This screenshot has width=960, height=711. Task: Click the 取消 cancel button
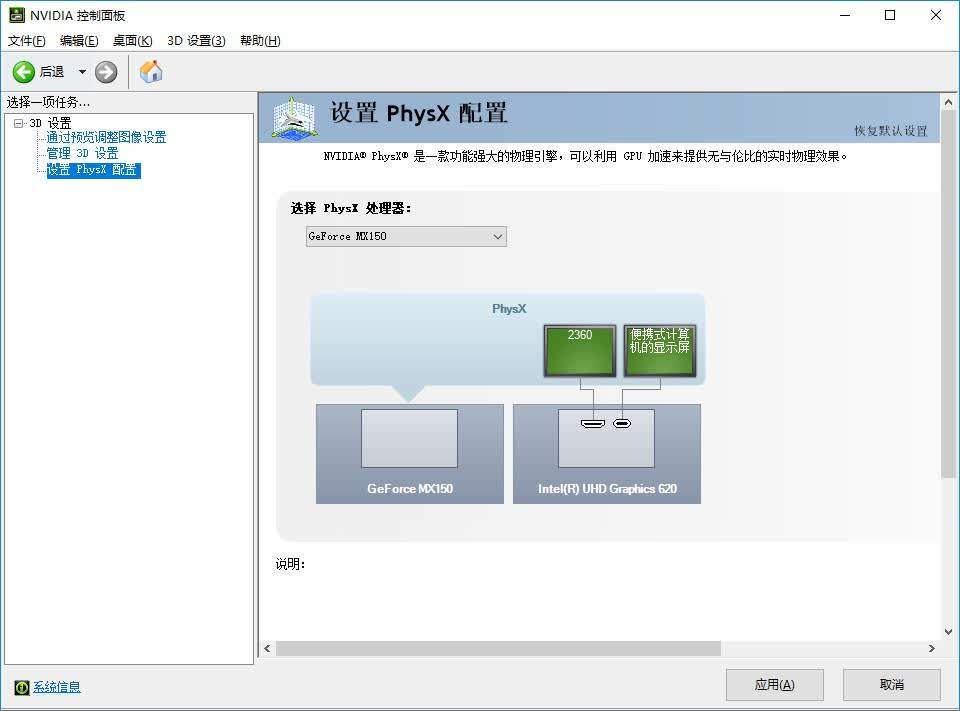click(x=891, y=685)
